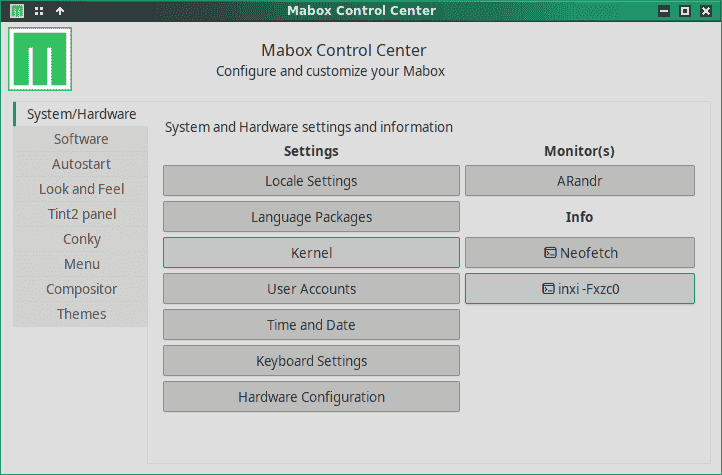Screen dimensions: 722x475
Task: Minimize the Mabox Control Center window
Action: click(x=664, y=11)
